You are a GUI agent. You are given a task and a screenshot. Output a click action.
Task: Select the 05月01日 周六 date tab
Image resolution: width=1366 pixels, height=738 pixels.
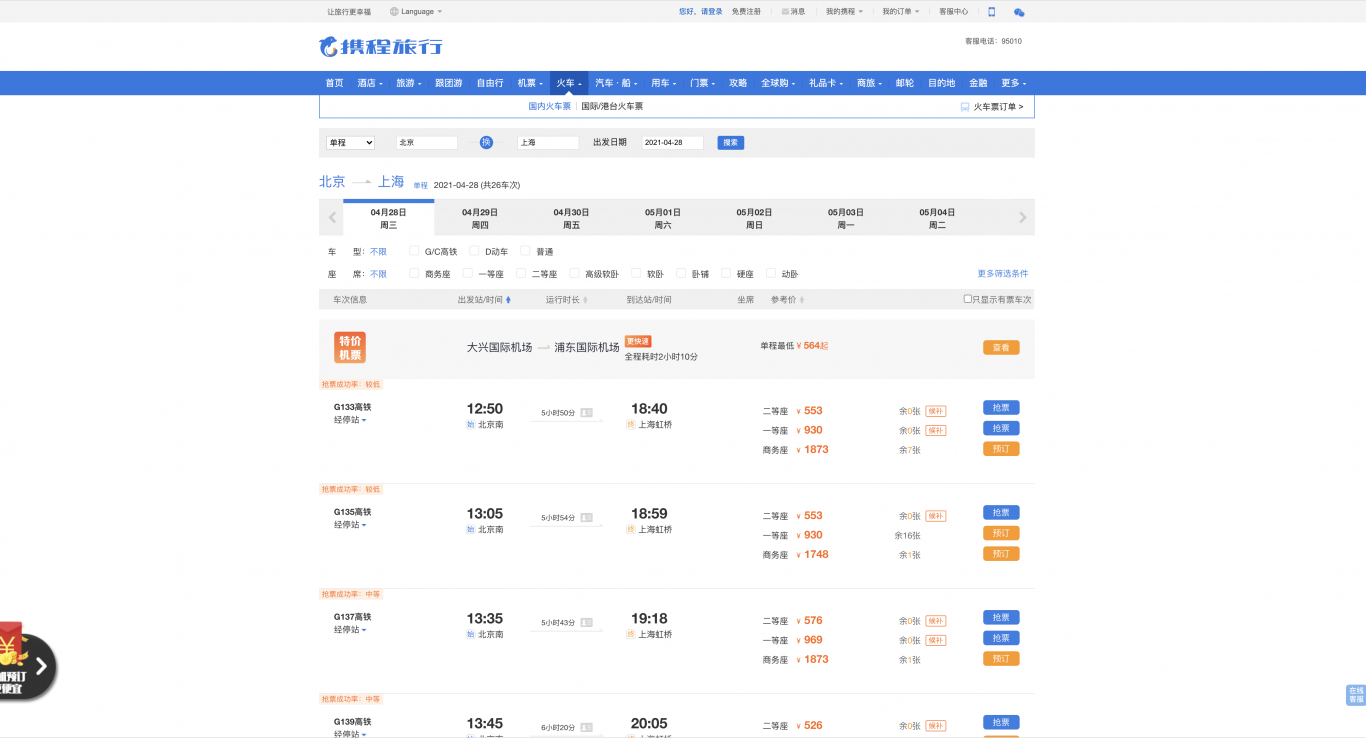click(663, 218)
